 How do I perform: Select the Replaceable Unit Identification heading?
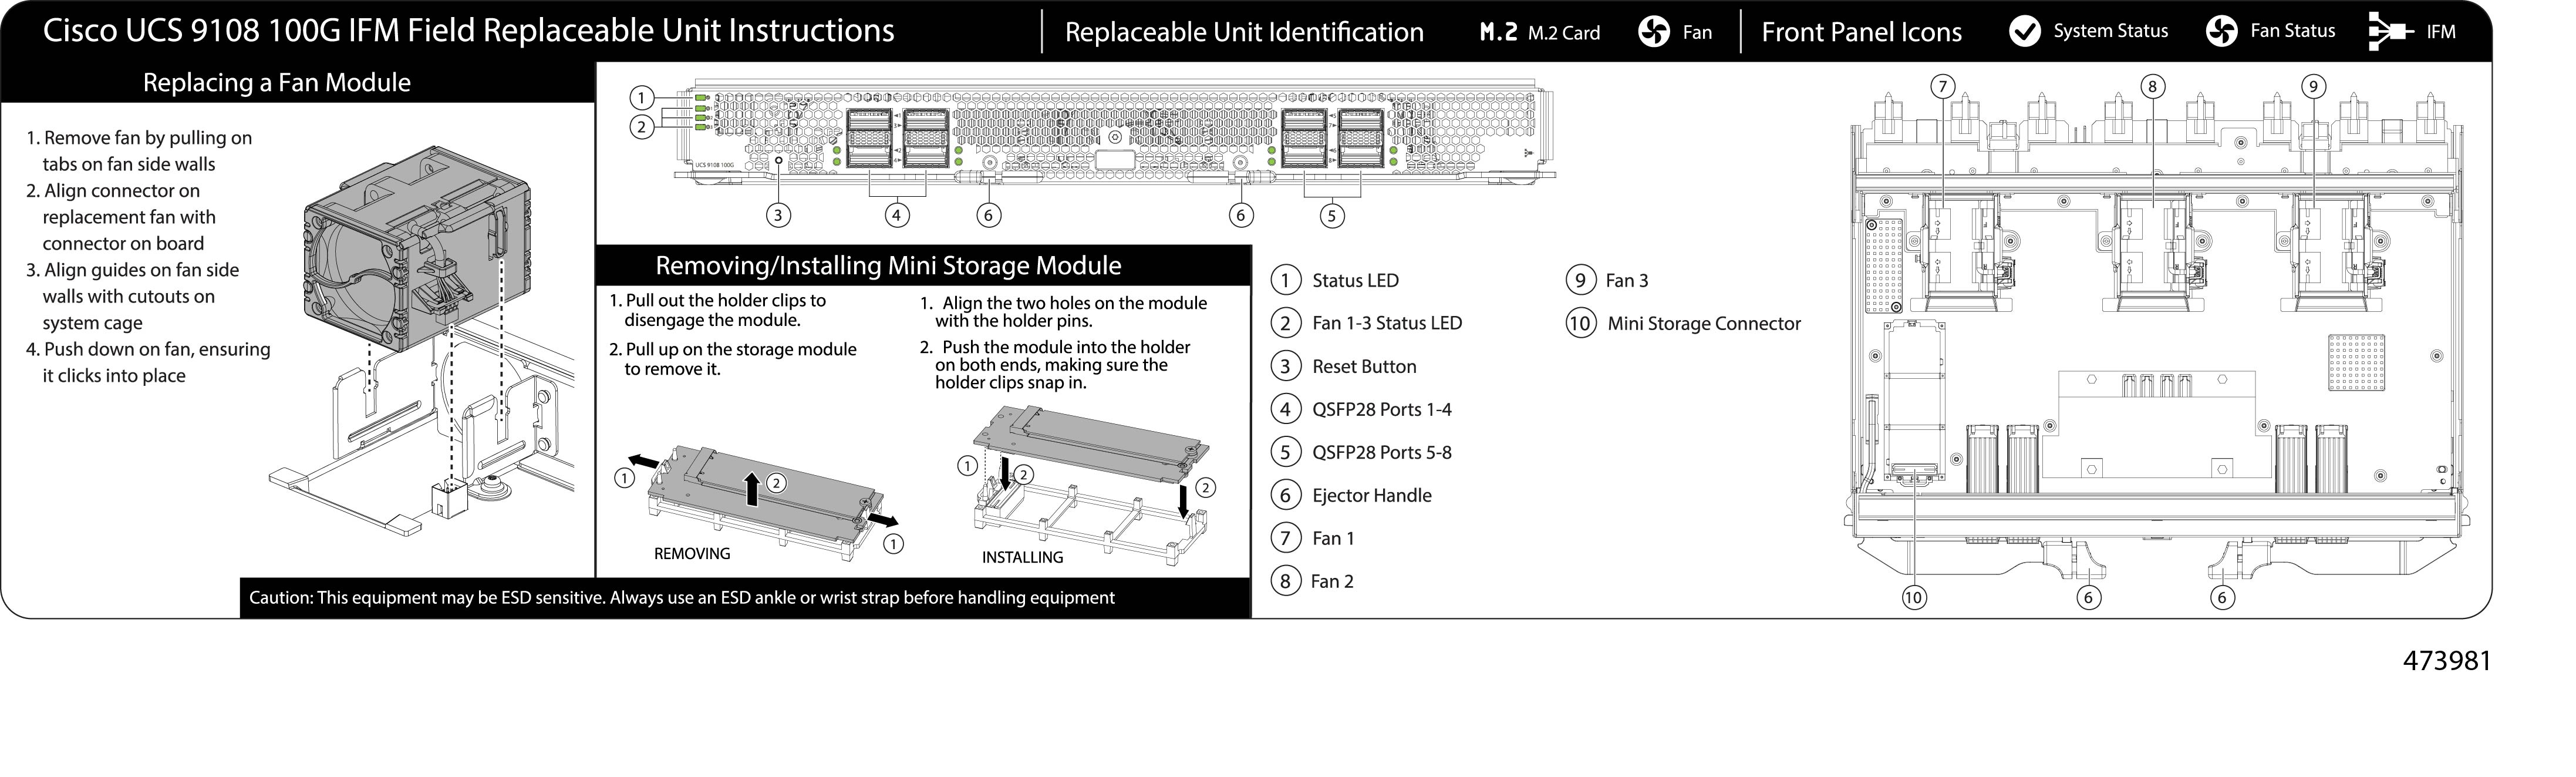coord(1244,31)
